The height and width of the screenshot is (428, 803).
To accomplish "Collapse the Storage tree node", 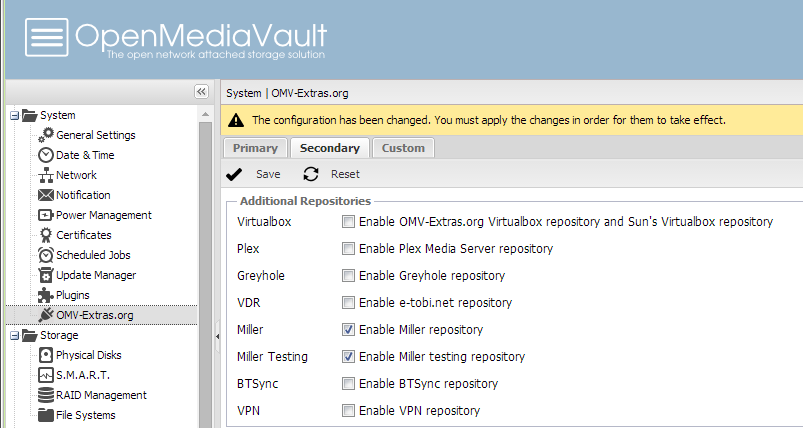I will [15, 335].
